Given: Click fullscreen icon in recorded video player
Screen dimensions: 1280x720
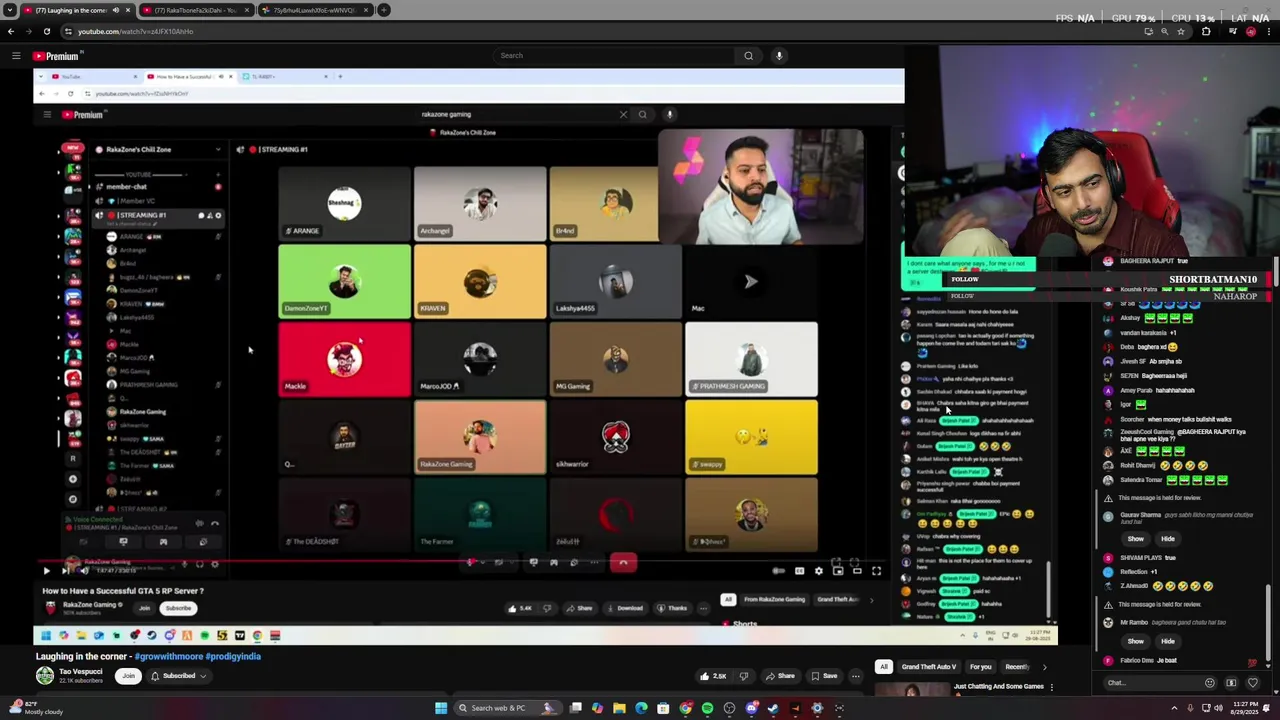Looking at the screenshot, I should coord(877,571).
